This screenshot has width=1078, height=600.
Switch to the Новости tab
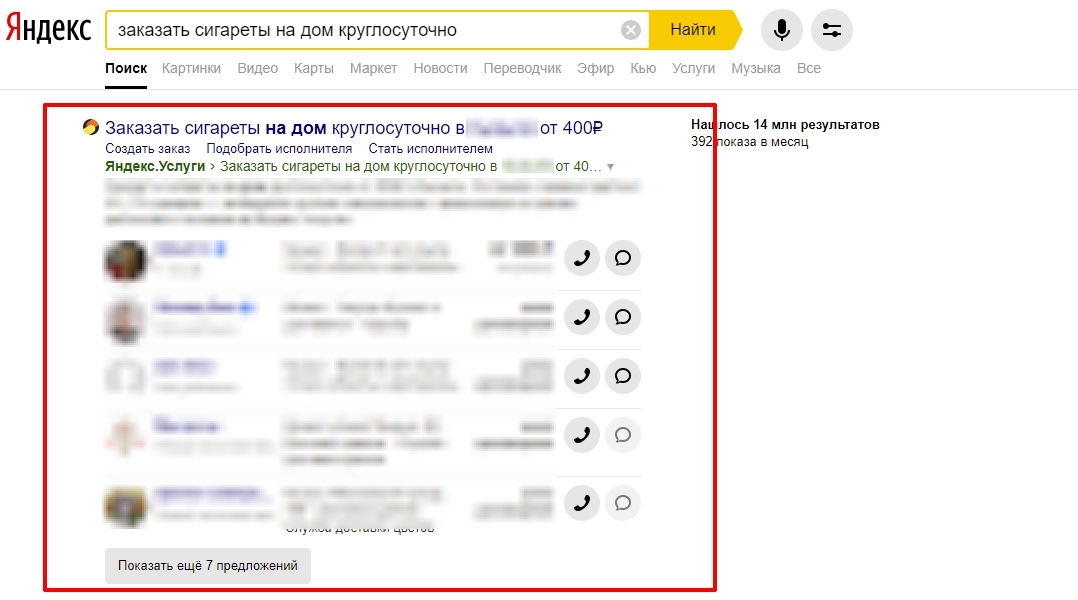[x=440, y=68]
